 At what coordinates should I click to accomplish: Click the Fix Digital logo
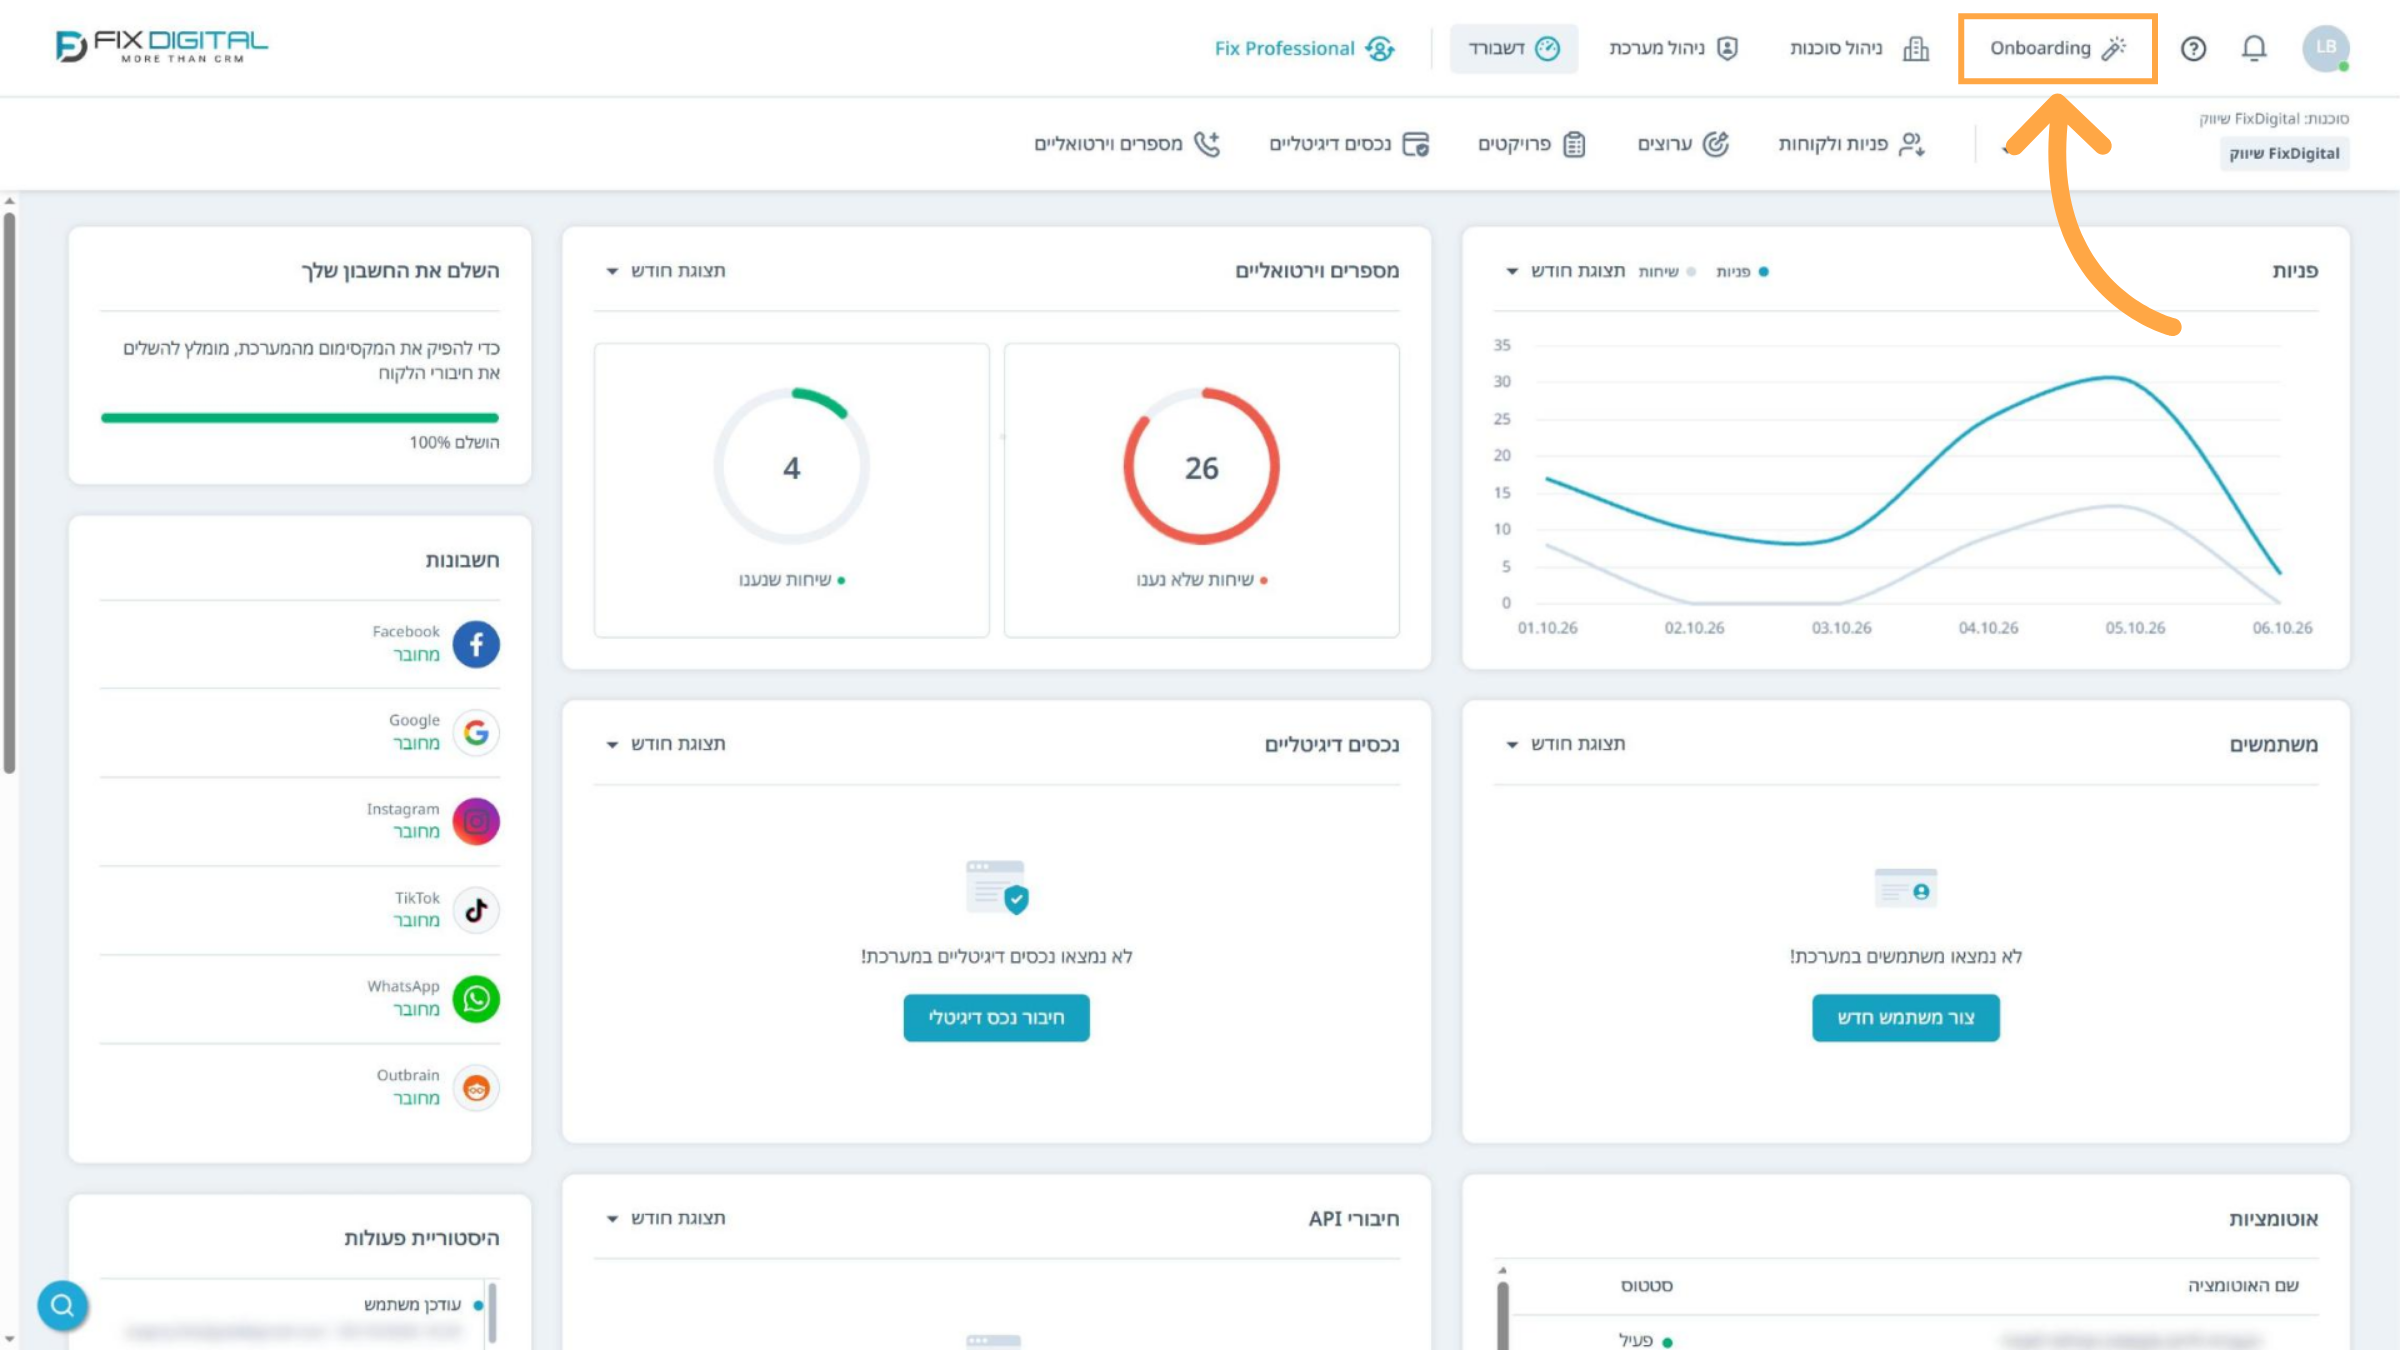162,46
